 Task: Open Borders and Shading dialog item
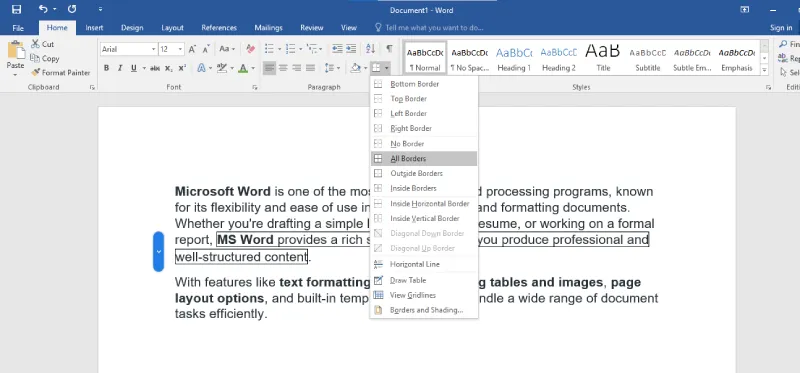click(424, 310)
